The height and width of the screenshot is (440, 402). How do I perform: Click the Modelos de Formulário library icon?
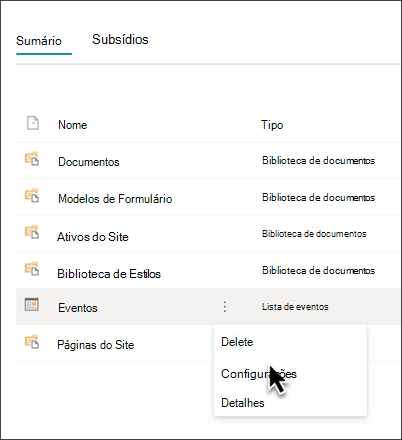pos(32,195)
